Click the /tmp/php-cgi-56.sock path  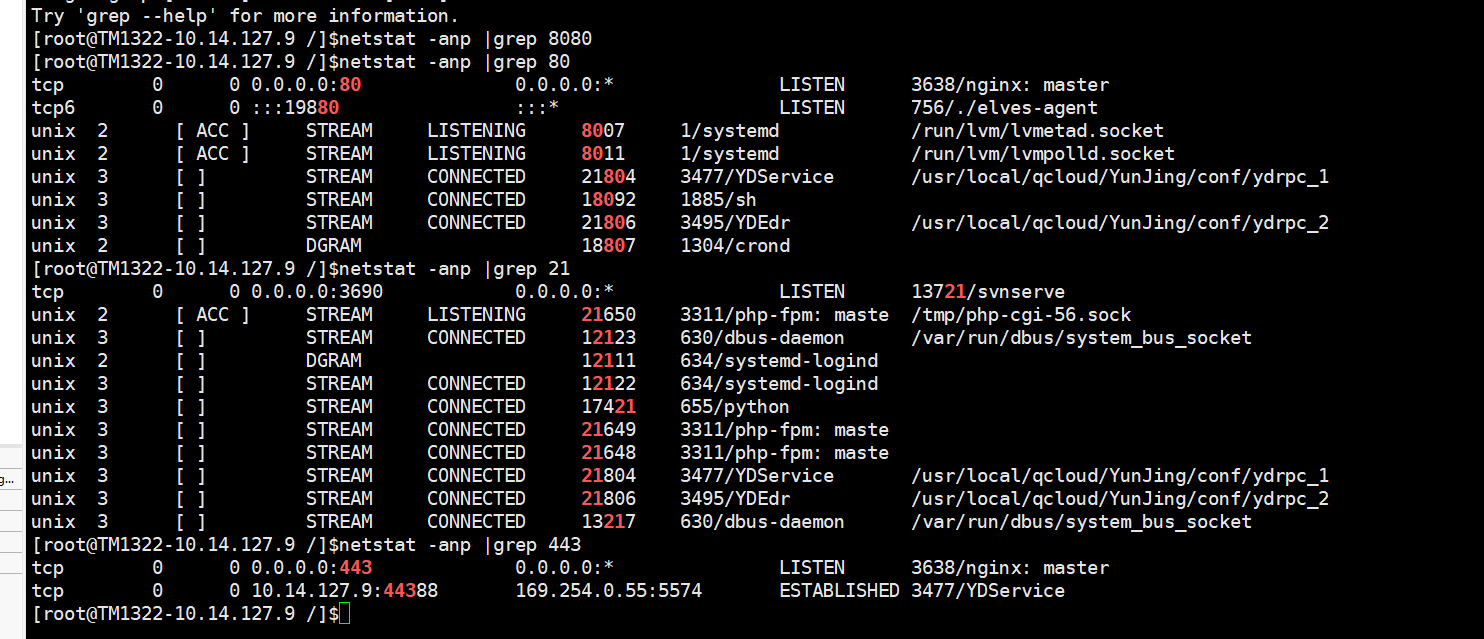[1021, 315]
